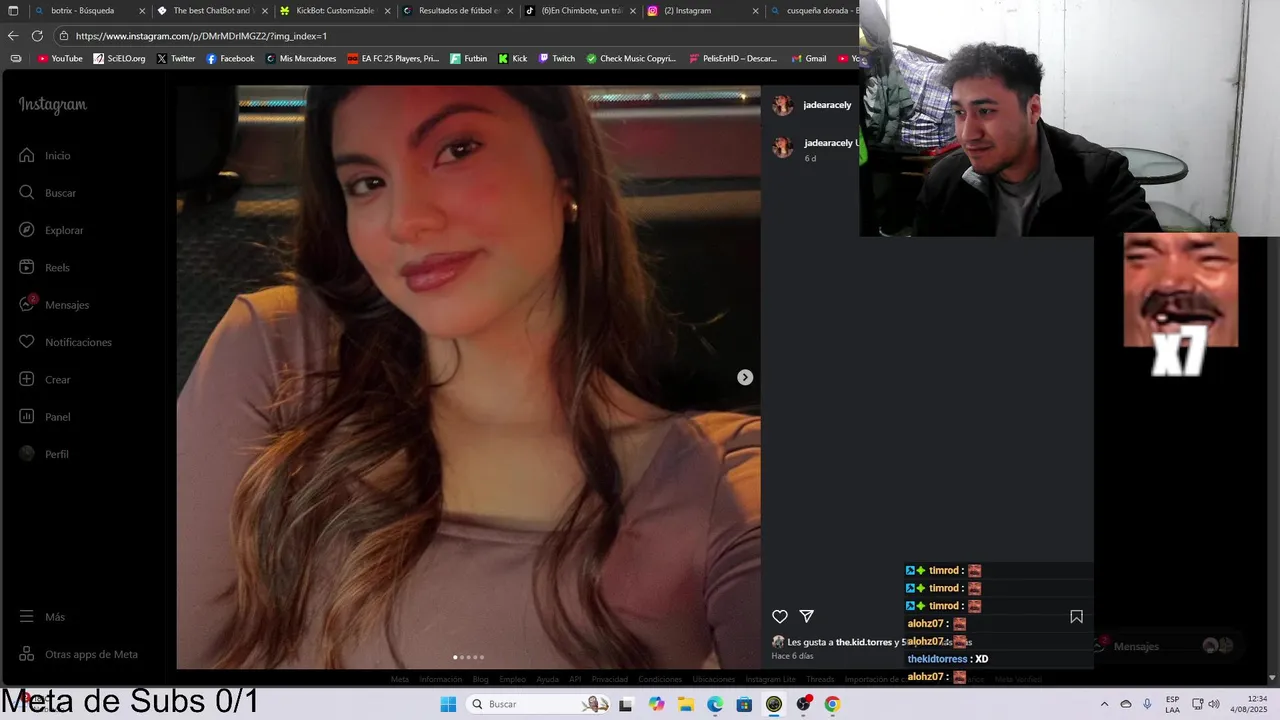1280x720 pixels.
Task: Click ESP LAA language indicator
Action: click(1172, 704)
